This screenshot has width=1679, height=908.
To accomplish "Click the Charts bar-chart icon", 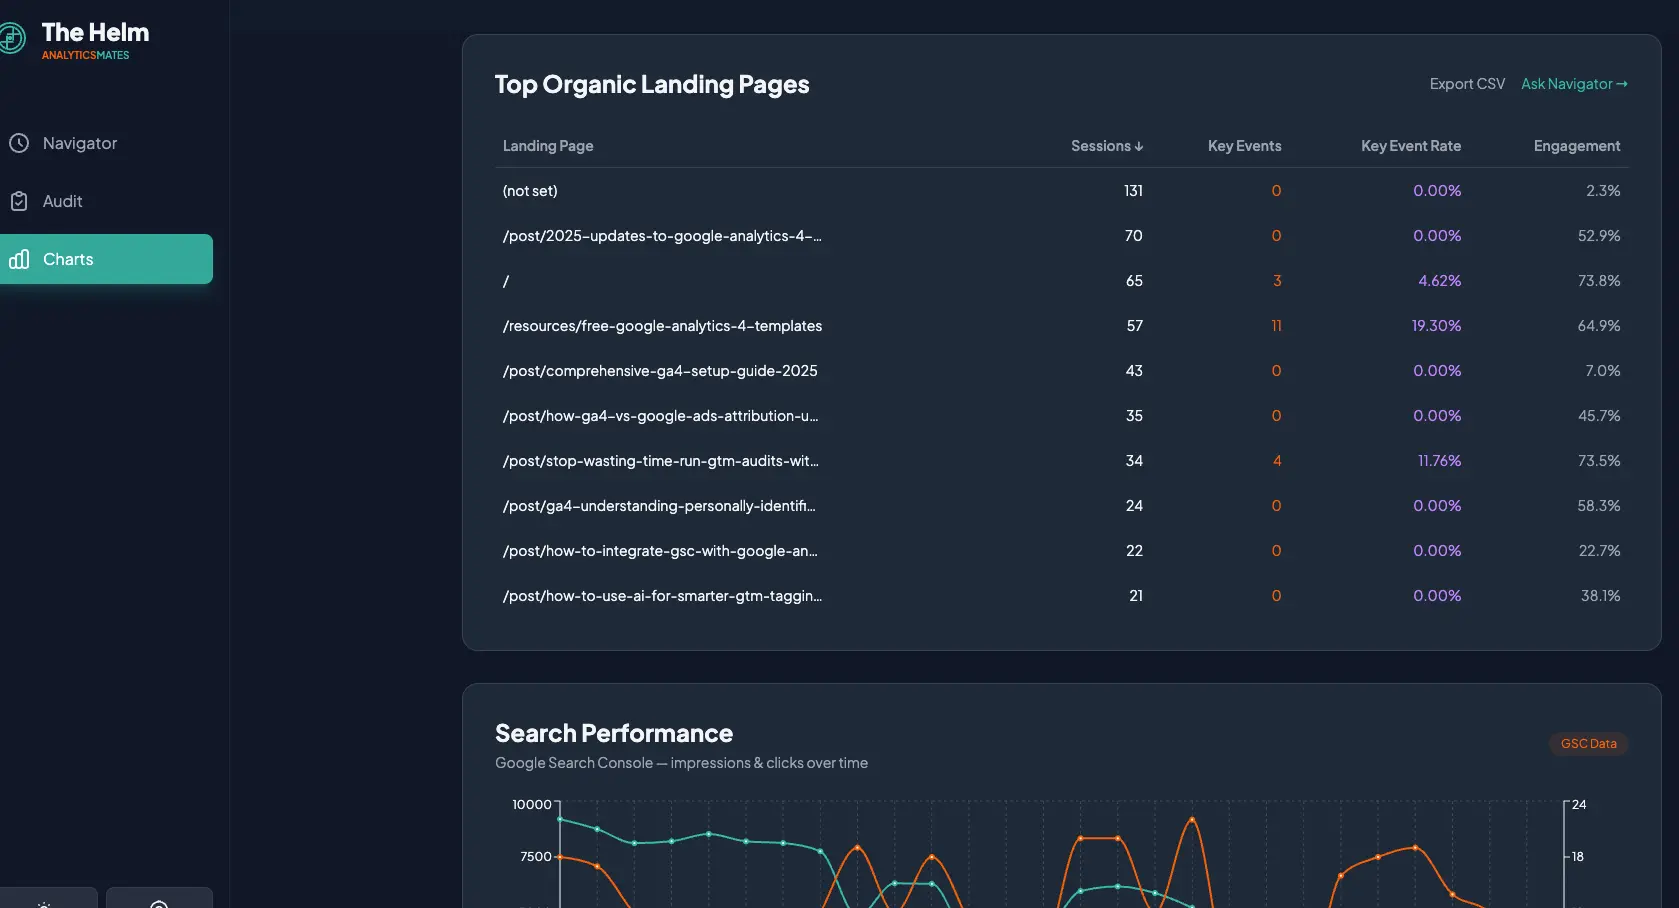I will (x=20, y=259).
